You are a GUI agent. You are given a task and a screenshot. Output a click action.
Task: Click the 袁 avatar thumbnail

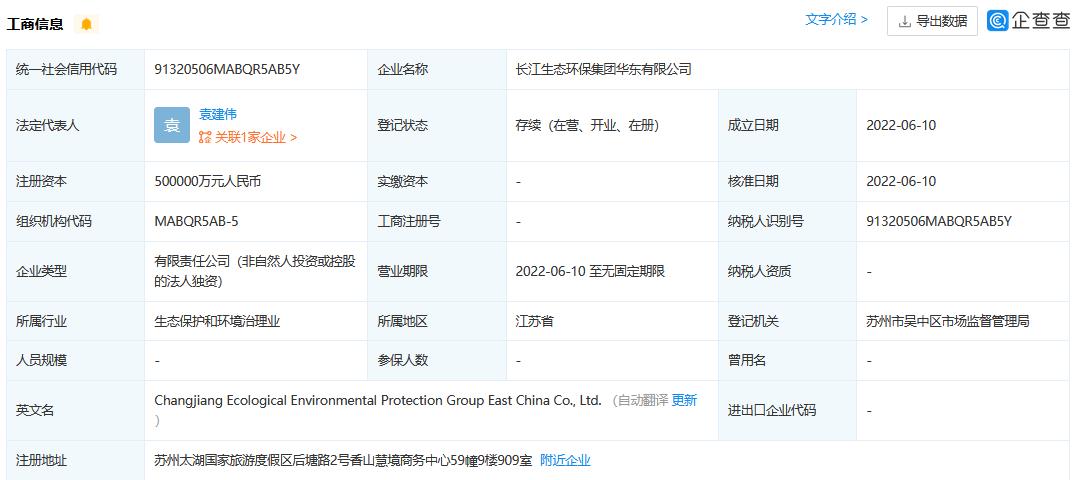click(x=172, y=125)
